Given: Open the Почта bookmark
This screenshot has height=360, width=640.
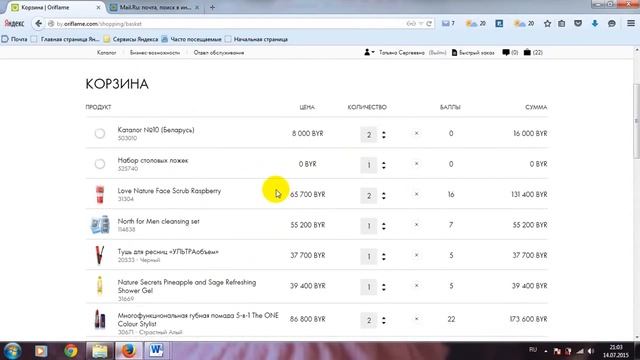Looking at the screenshot, I should 15,39.
